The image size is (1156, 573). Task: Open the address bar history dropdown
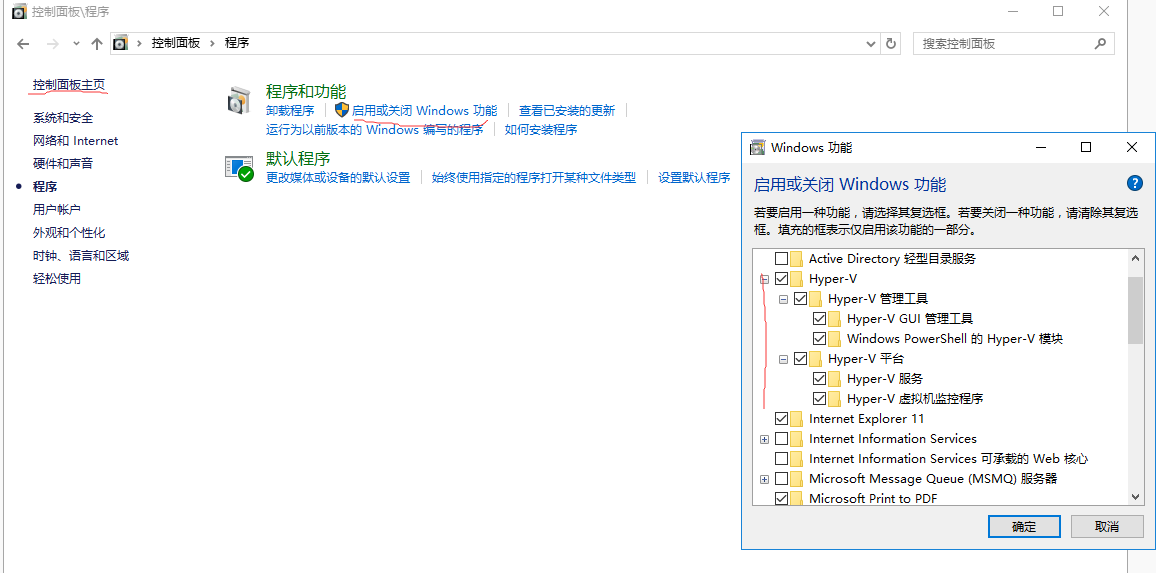871,44
